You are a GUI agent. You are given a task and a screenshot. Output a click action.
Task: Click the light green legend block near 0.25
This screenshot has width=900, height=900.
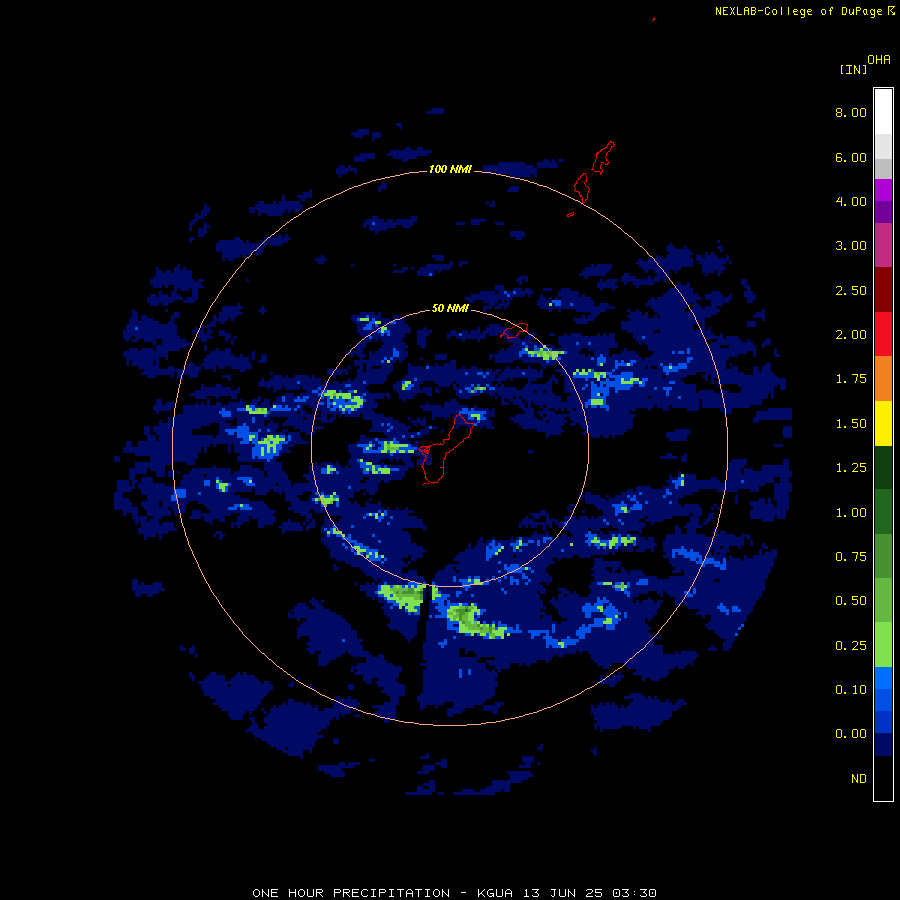click(x=883, y=645)
